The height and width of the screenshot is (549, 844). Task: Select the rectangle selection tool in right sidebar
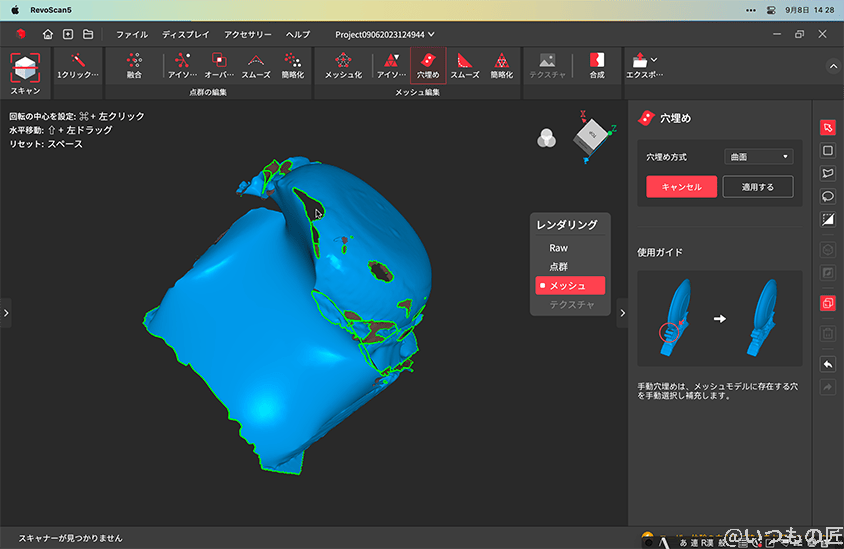[x=827, y=150]
